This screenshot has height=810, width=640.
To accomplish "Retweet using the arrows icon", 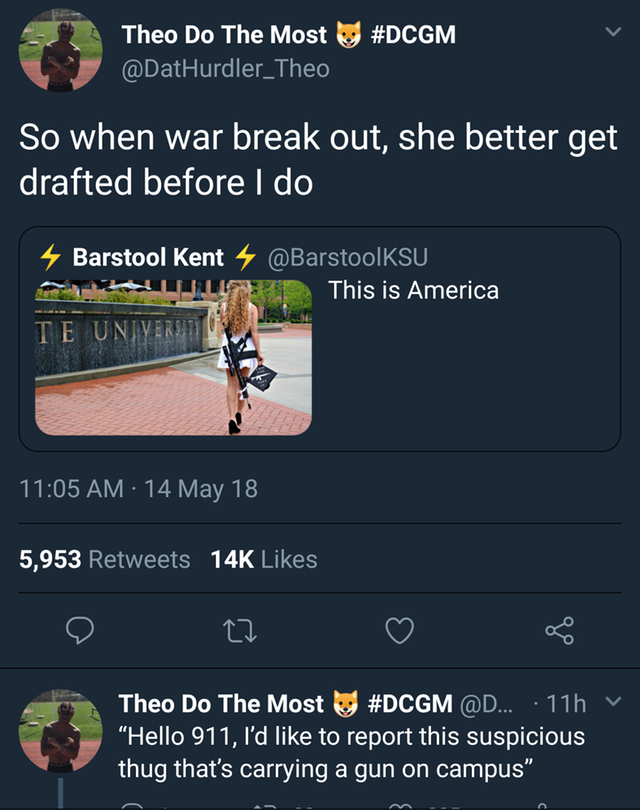I will click(240, 631).
